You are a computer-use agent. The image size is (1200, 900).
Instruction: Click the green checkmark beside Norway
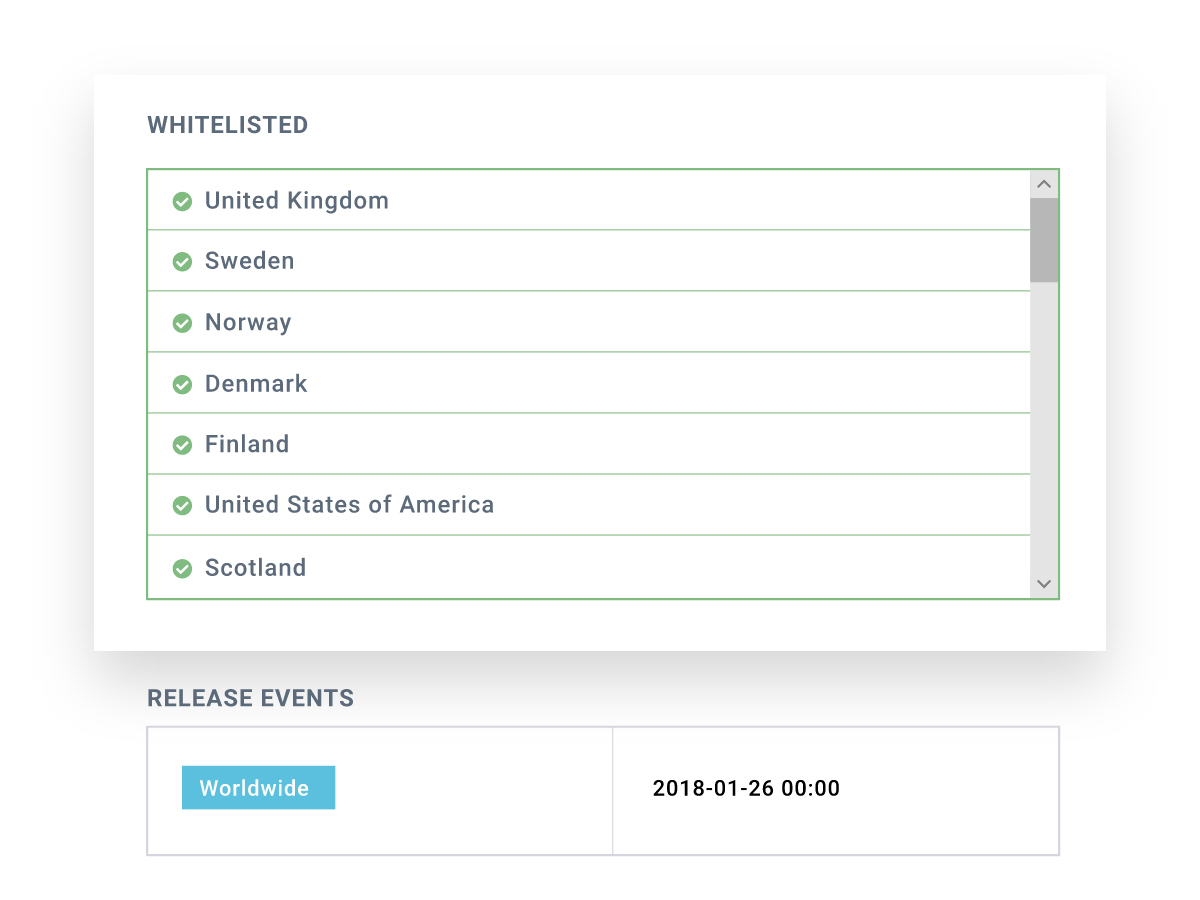[182, 323]
